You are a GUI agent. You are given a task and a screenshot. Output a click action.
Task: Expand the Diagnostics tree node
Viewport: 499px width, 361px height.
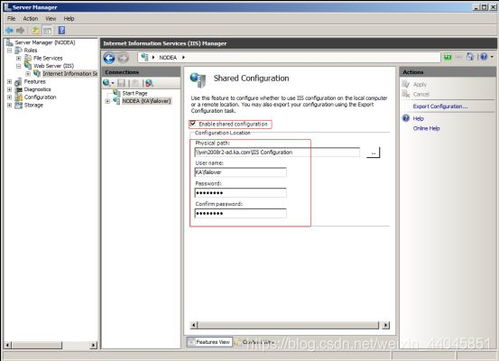[x=10, y=89]
